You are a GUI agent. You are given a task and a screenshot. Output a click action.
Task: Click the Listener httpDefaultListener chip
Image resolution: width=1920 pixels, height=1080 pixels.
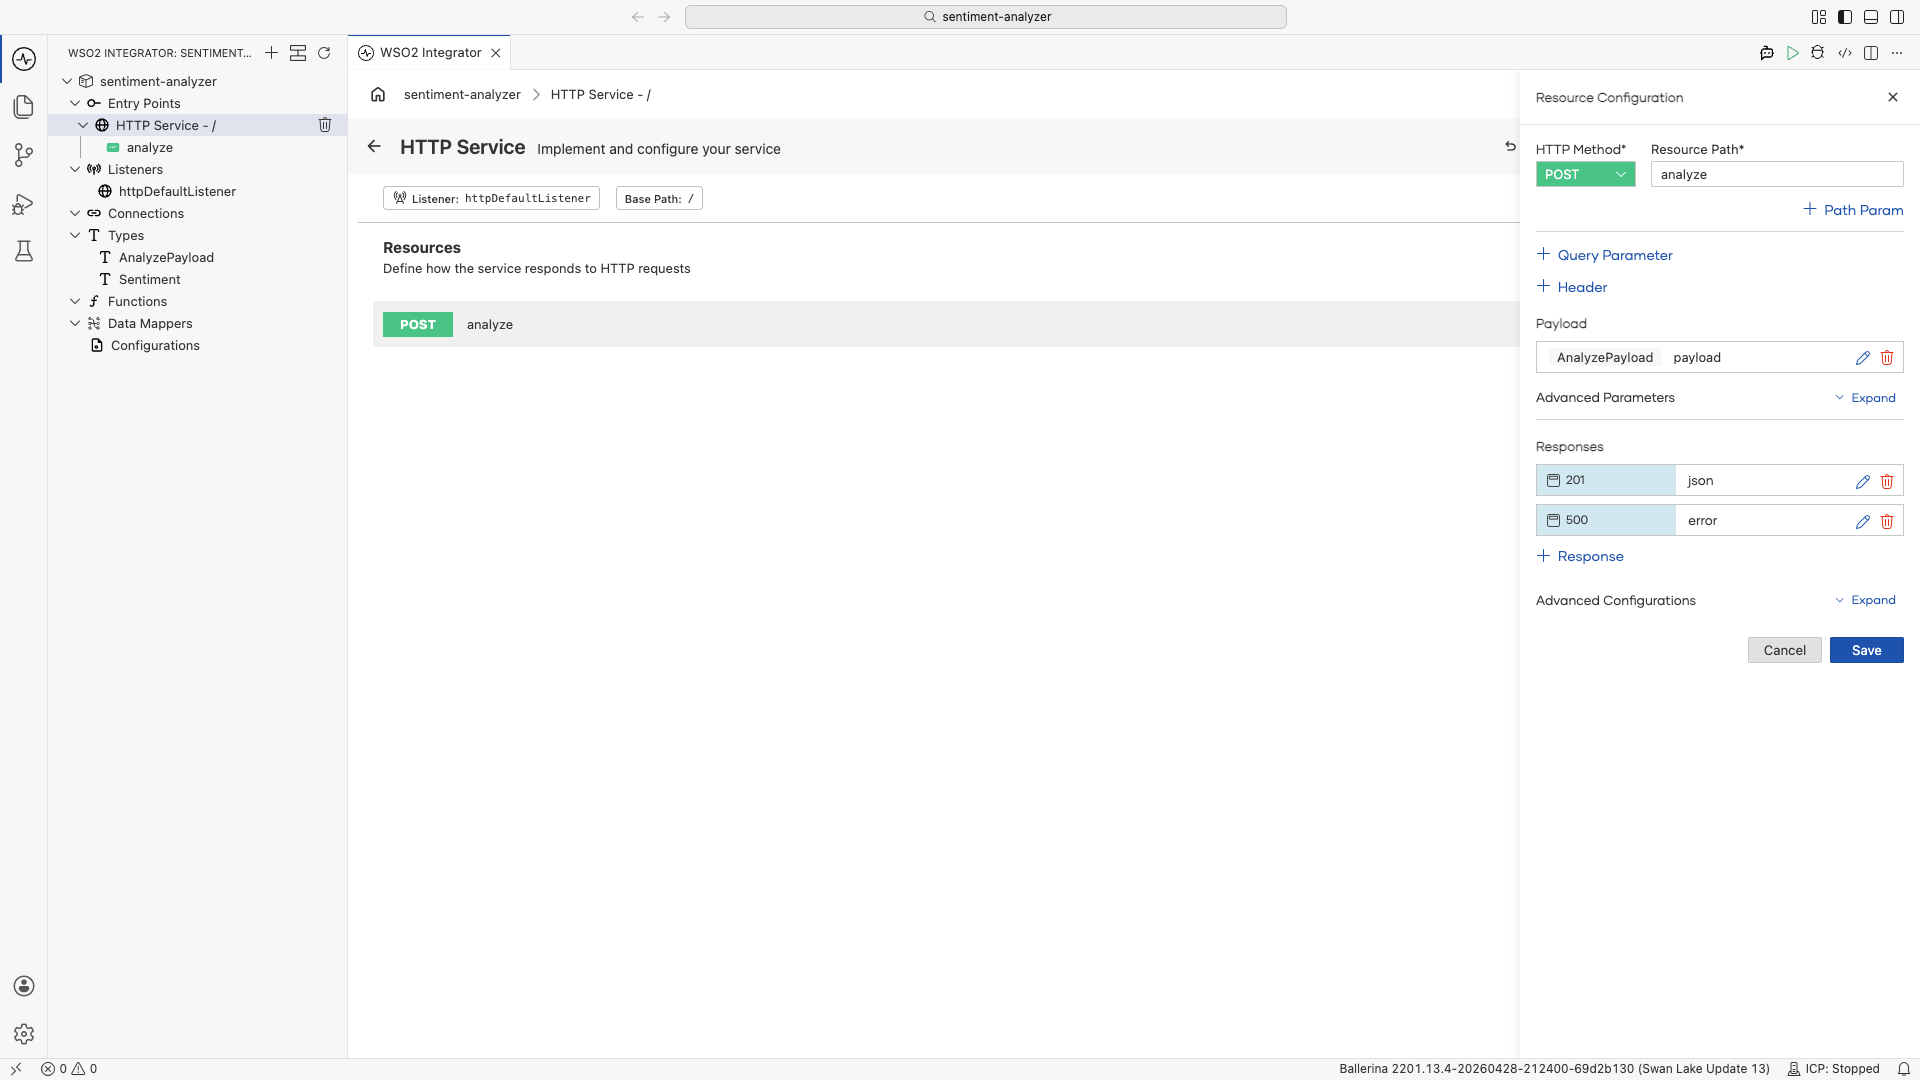(491, 198)
